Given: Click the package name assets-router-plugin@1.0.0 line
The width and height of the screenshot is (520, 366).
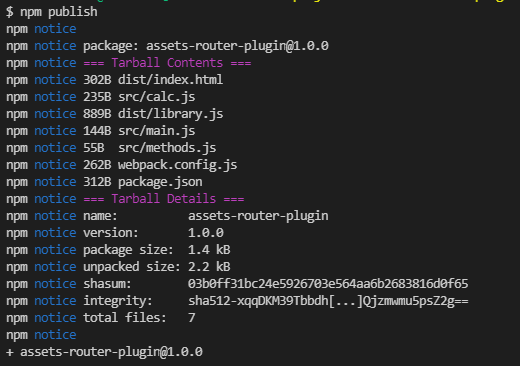Looking at the screenshot, I should tap(206, 46).
